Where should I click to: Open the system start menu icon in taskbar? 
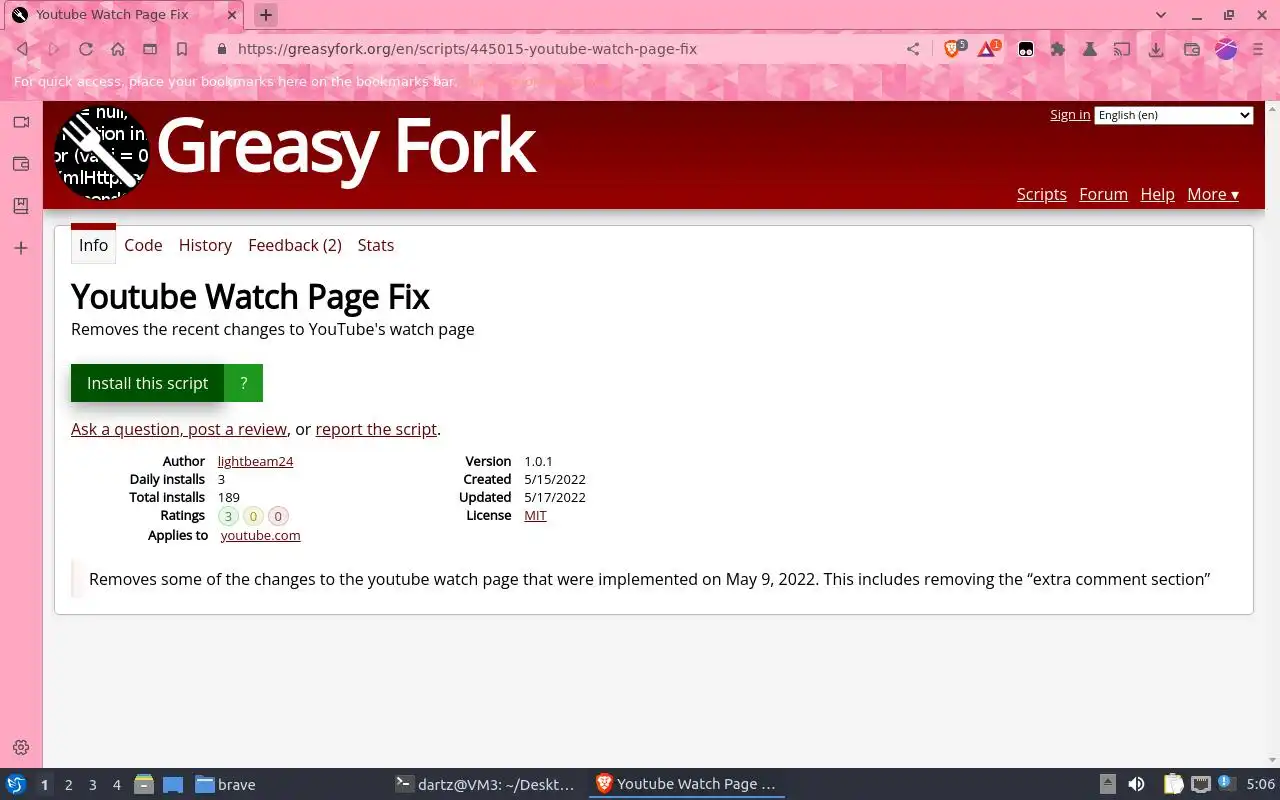click(x=16, y=784)
